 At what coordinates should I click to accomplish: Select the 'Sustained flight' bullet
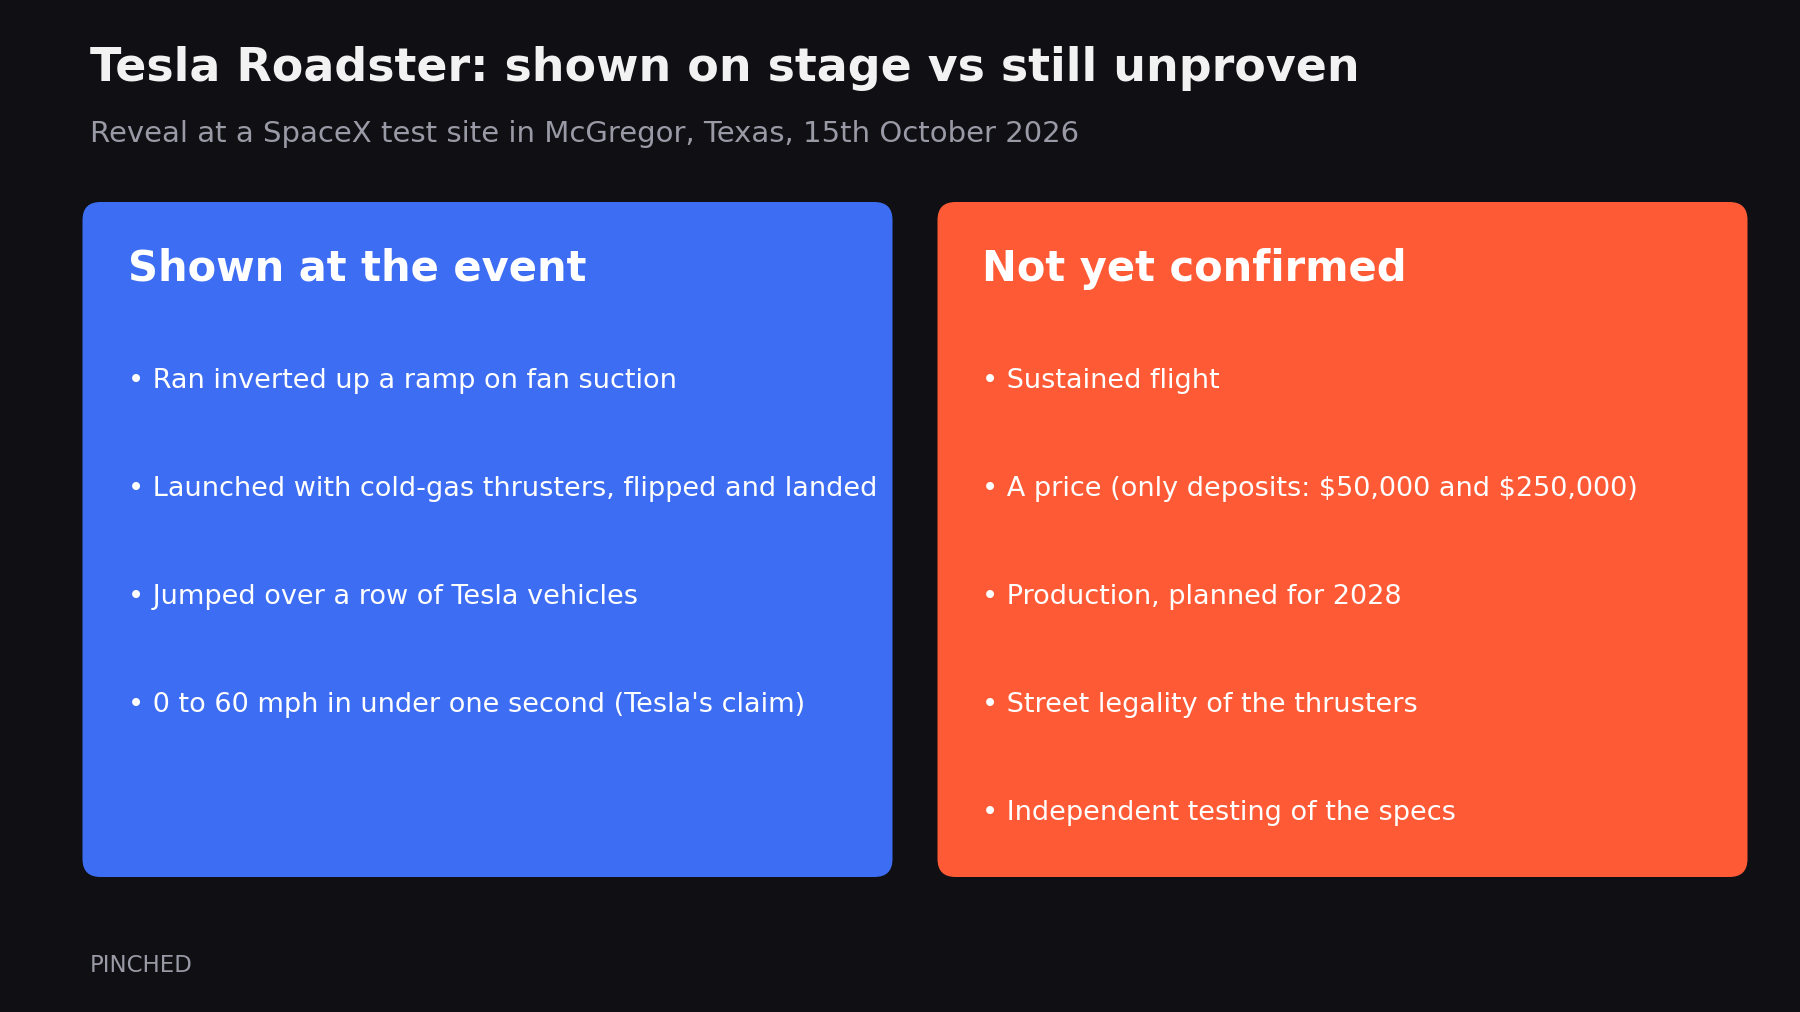click(x=1101, y=380)
